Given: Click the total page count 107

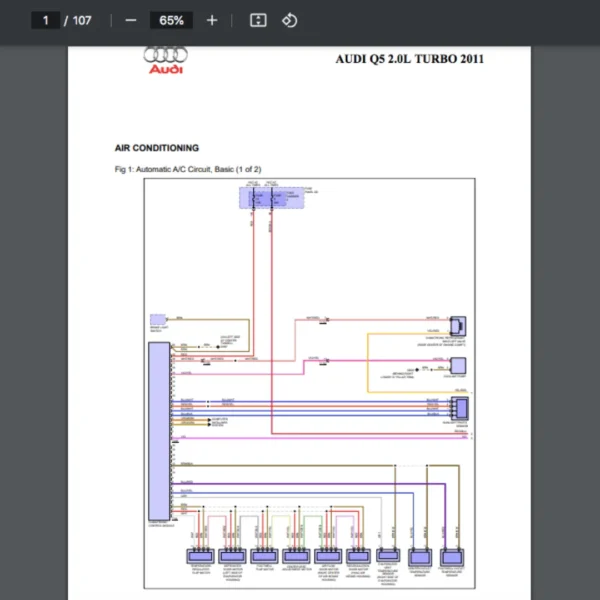Looking at the screenshot, I should (81, 20).
